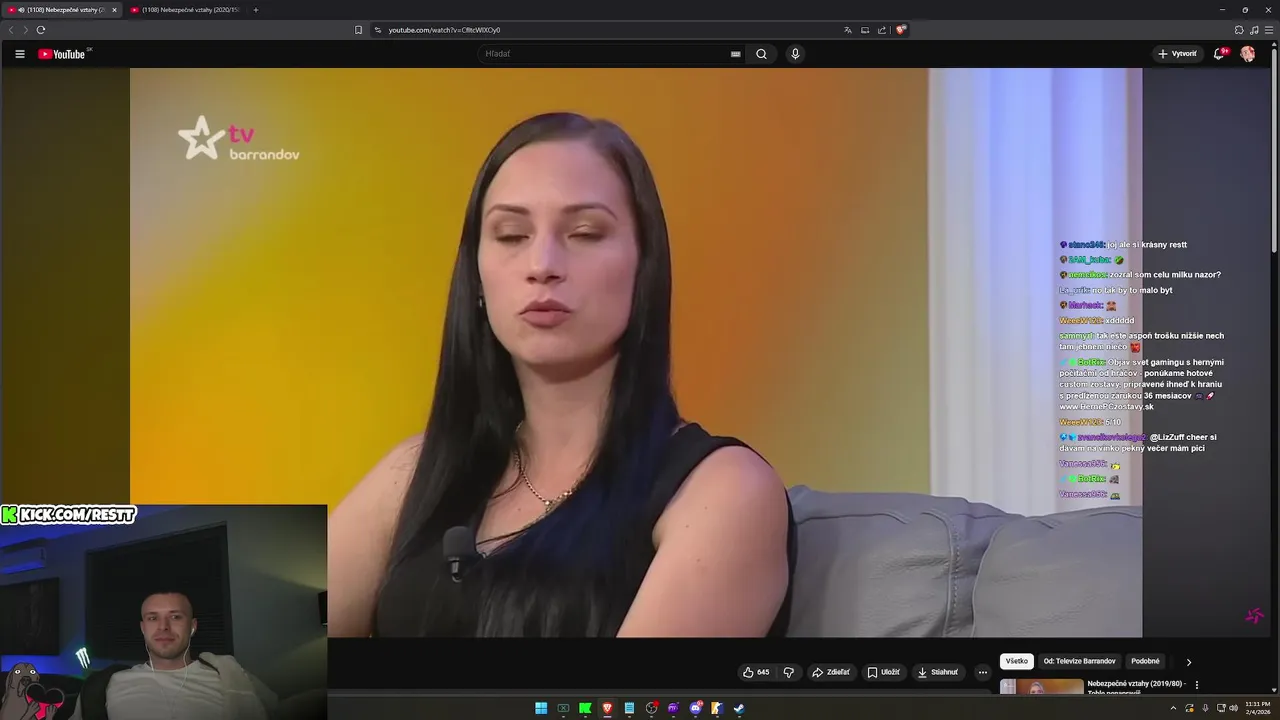The image size is (1280, 720).
Task: Open browser extensions puzzle icon
Action: click(x=1239, y=30)
